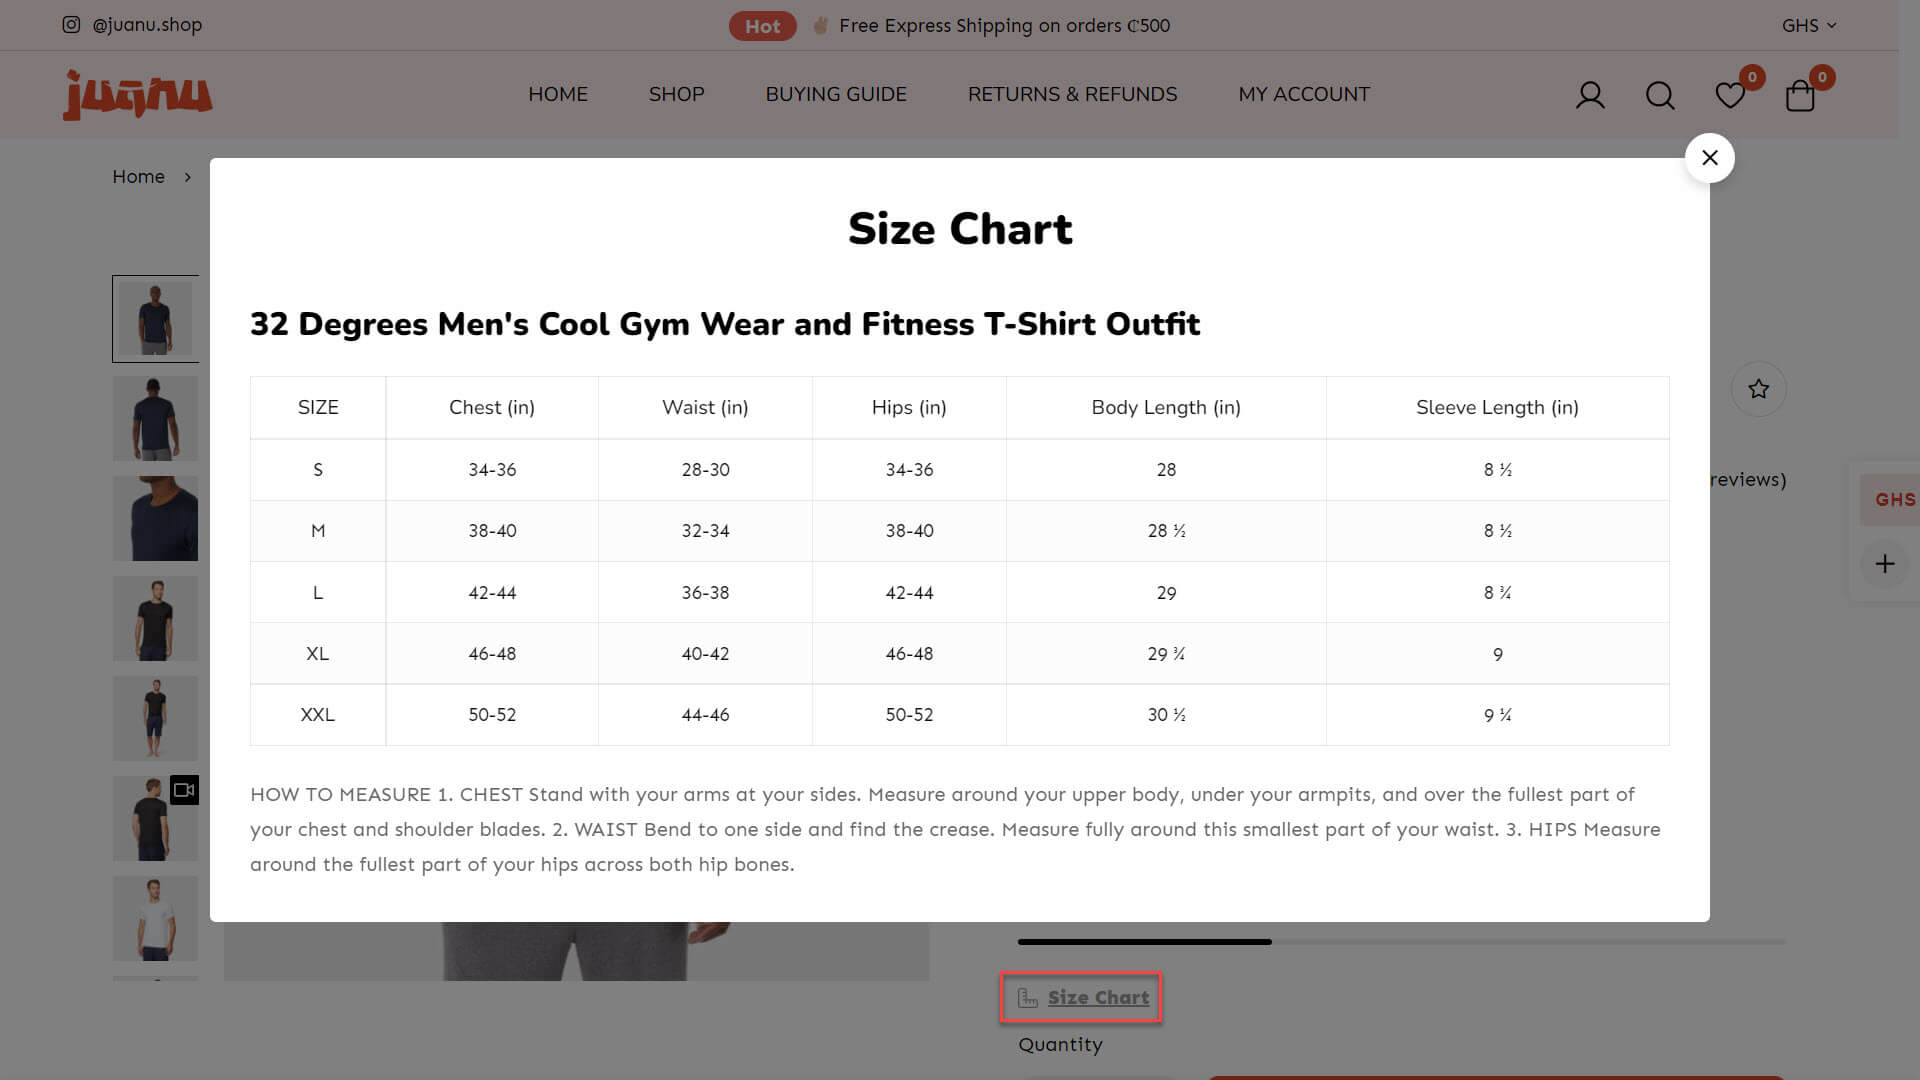
Task: Go to the HOME menu item
Action: 558,94
